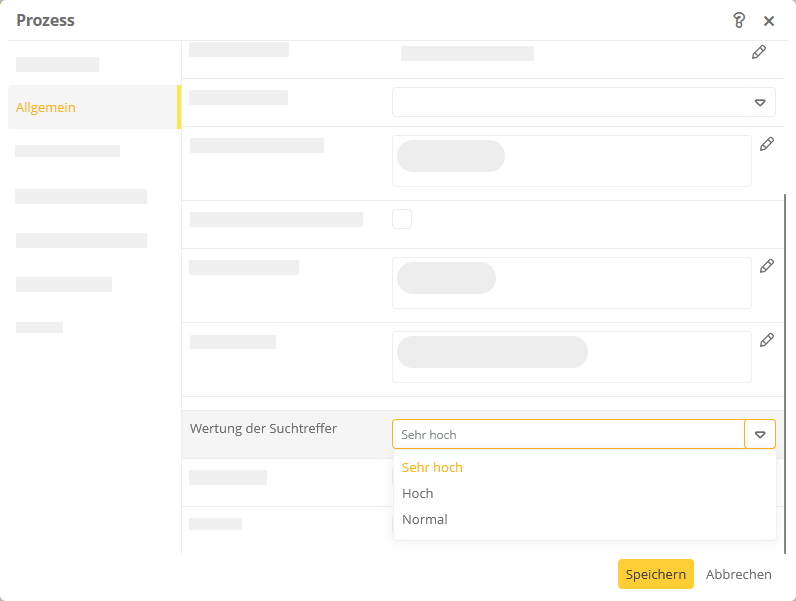Screen dimensions: 796x601
Task: Tick the empty checkbox
Action: click(402, 219)
